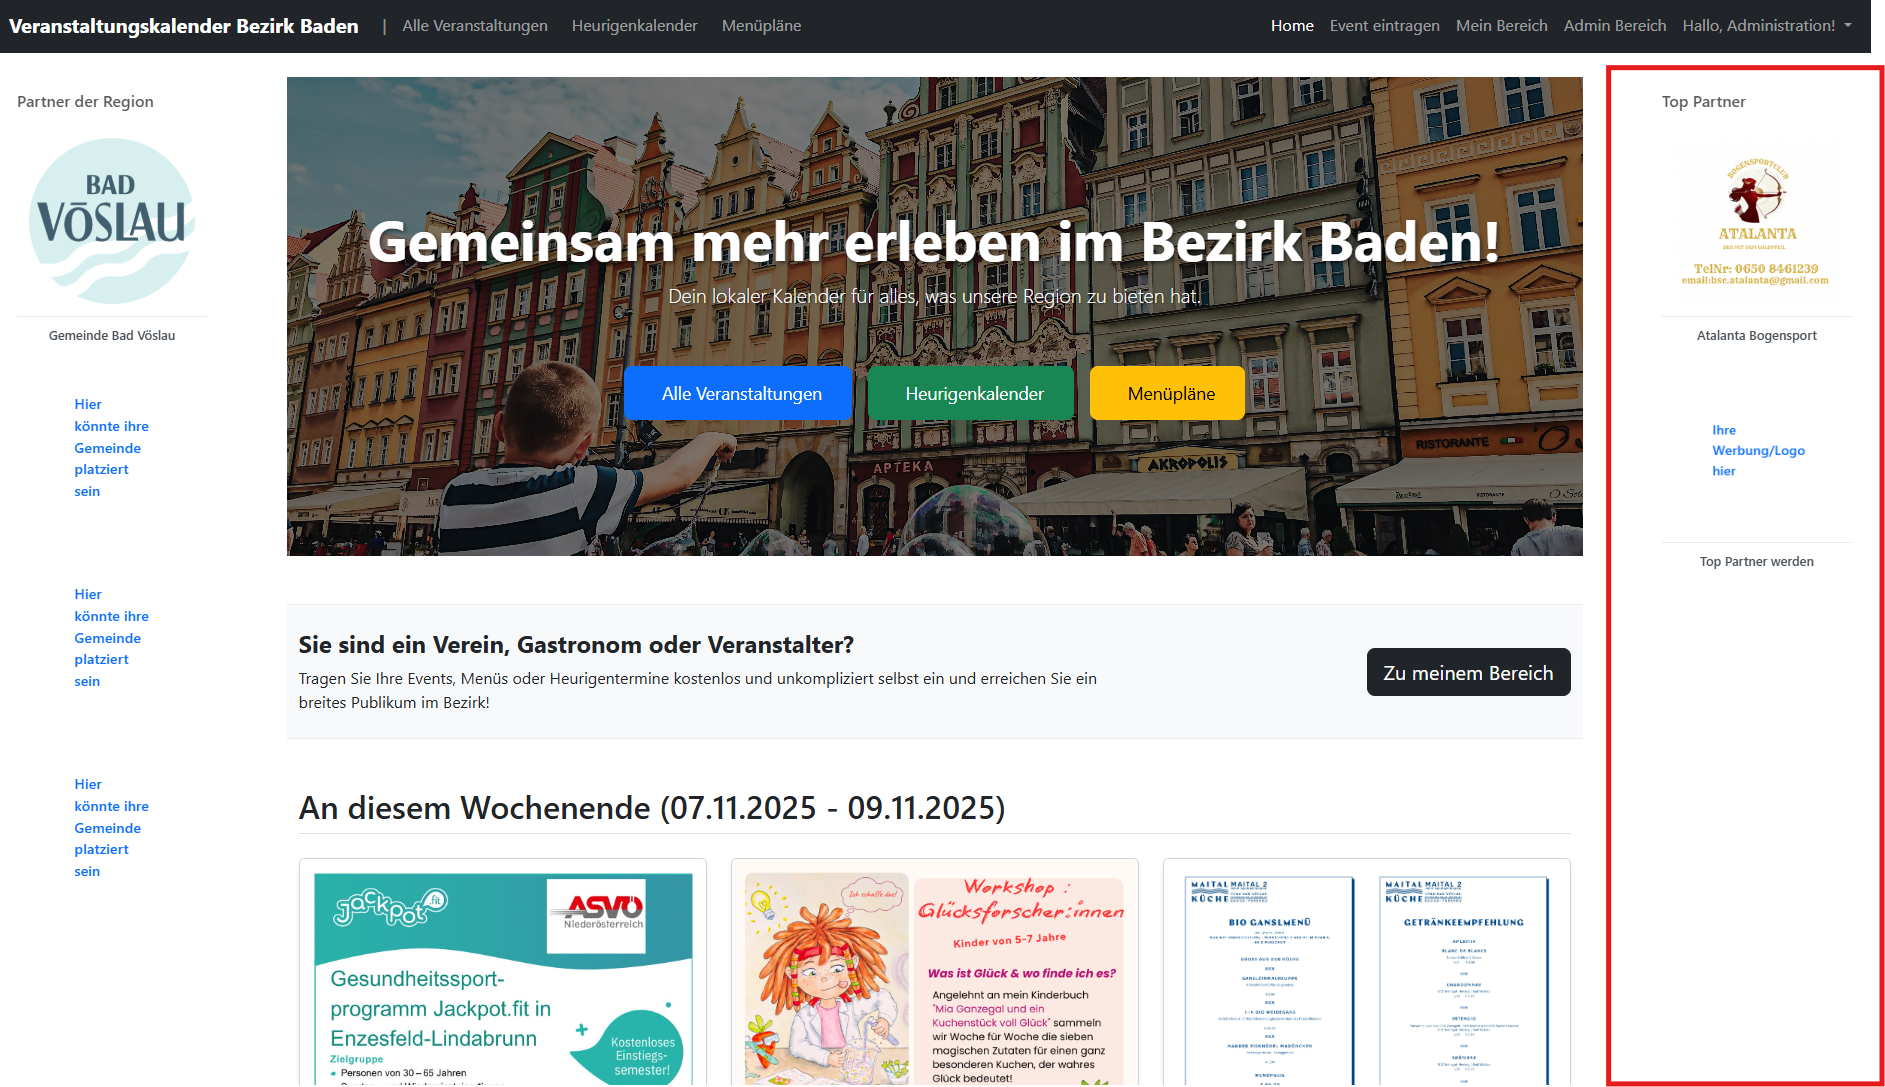
Task: Click the Top Partner werden link
Action: (x=1756, y=561)
